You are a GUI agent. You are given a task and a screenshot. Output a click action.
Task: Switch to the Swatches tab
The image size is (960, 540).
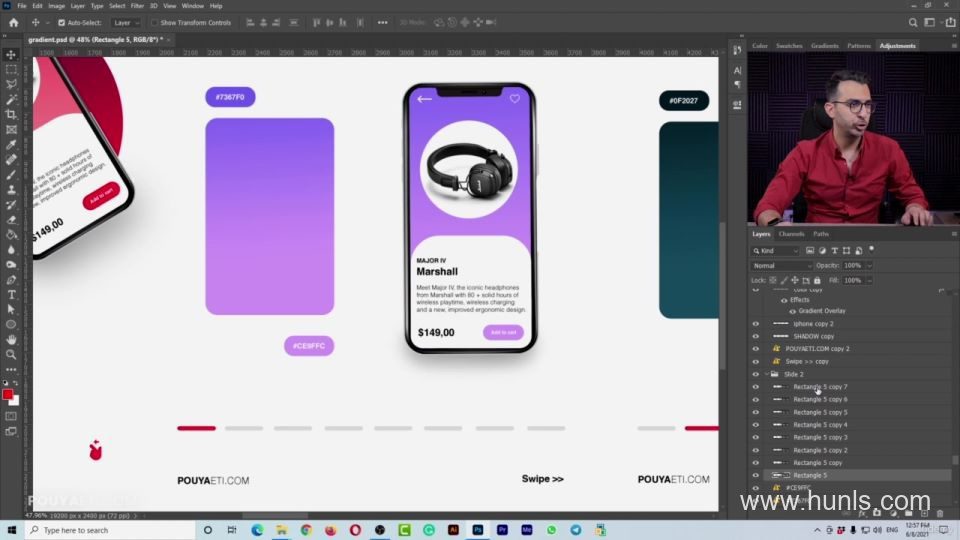[x=789, y=46]
